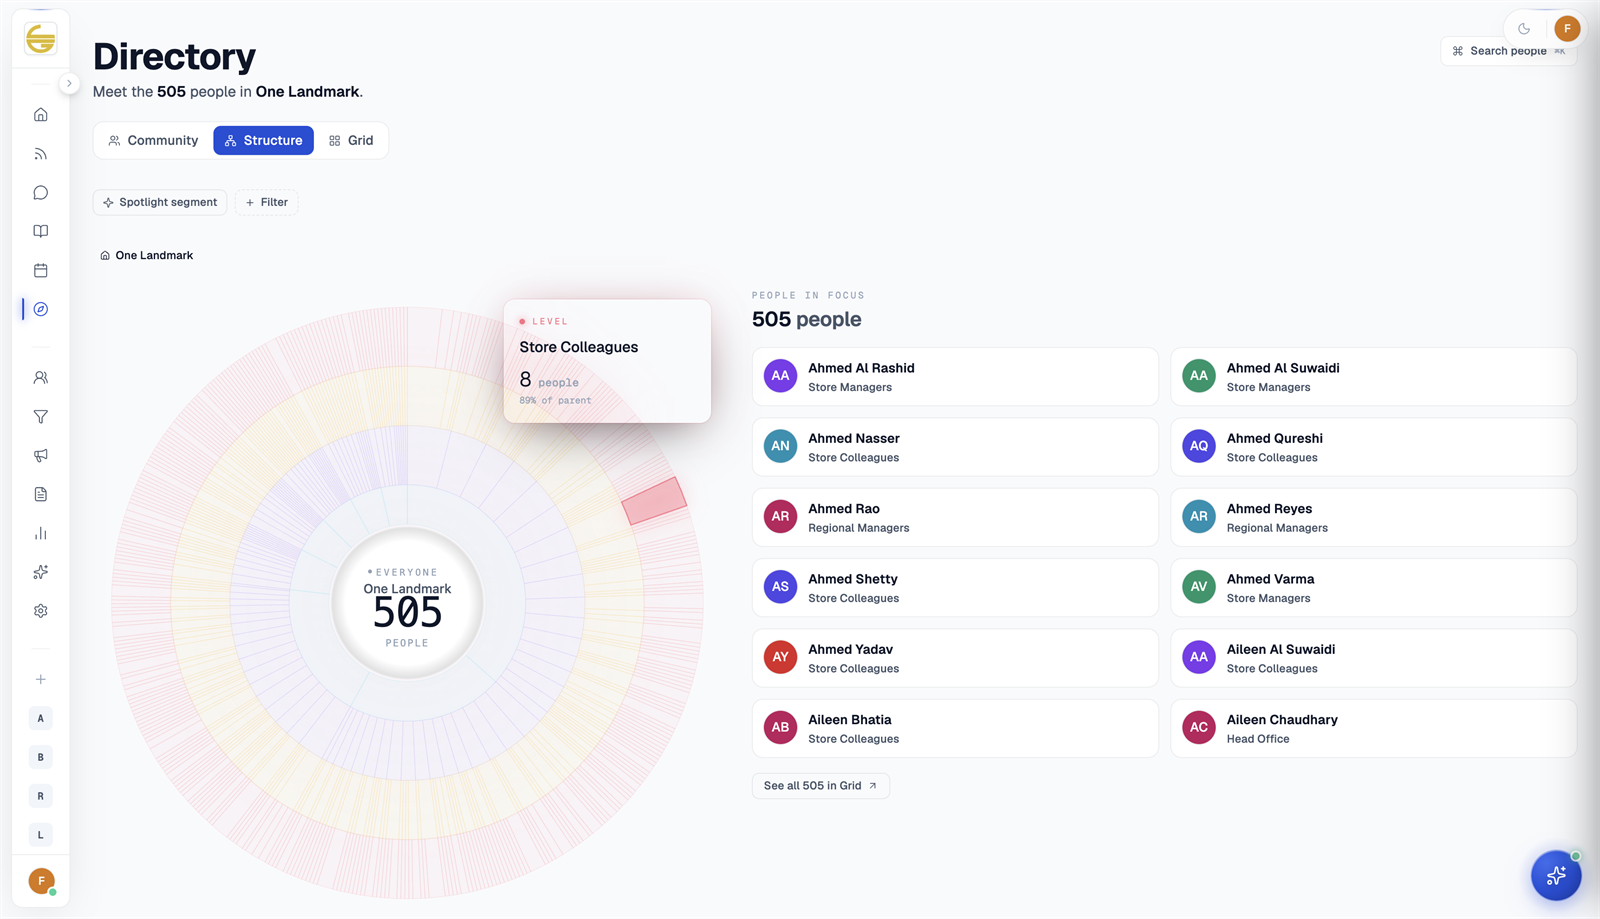Open Ahmed Qureshi's person card
The image size is (1600, 919).
(x=1373, y=447)
